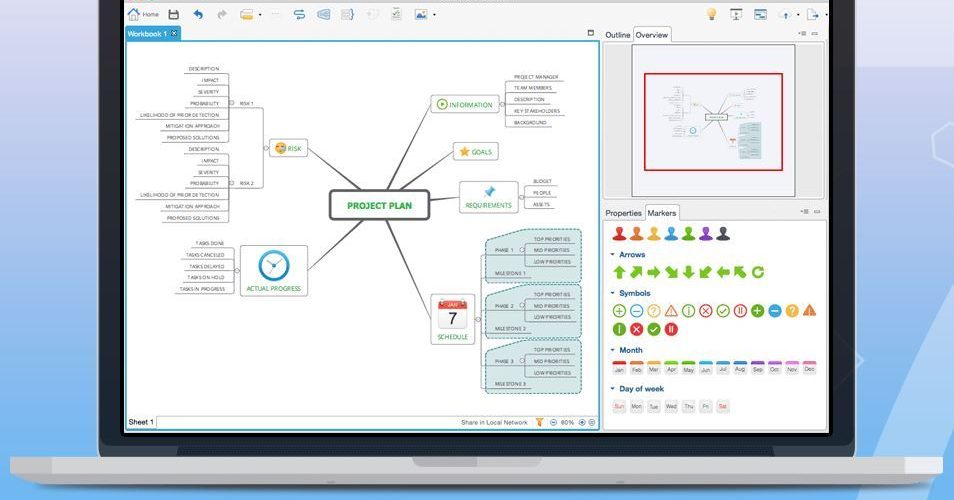Click the Save floppy disk icon
The image size is (954, 500).
174,14
